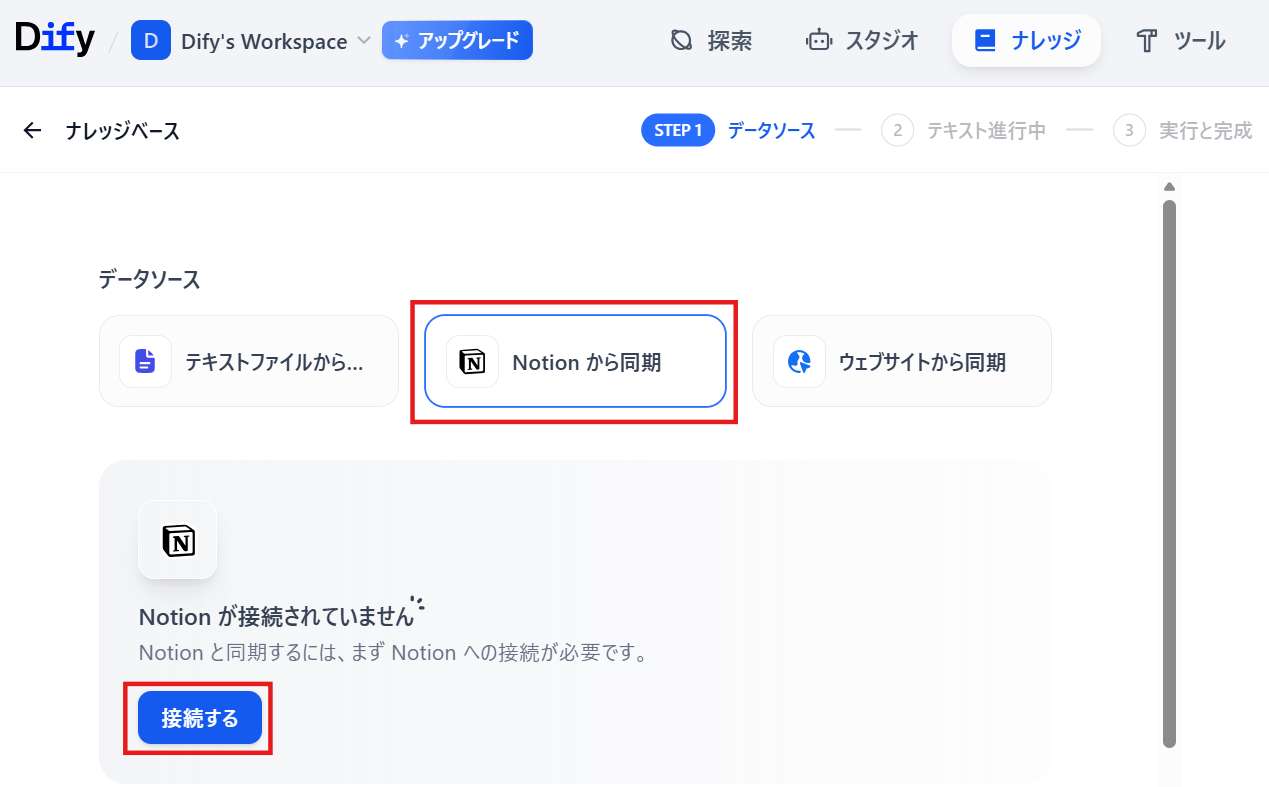
Task: Choose the ウェブサイトから同期 data source
Action: click(902, 361)
